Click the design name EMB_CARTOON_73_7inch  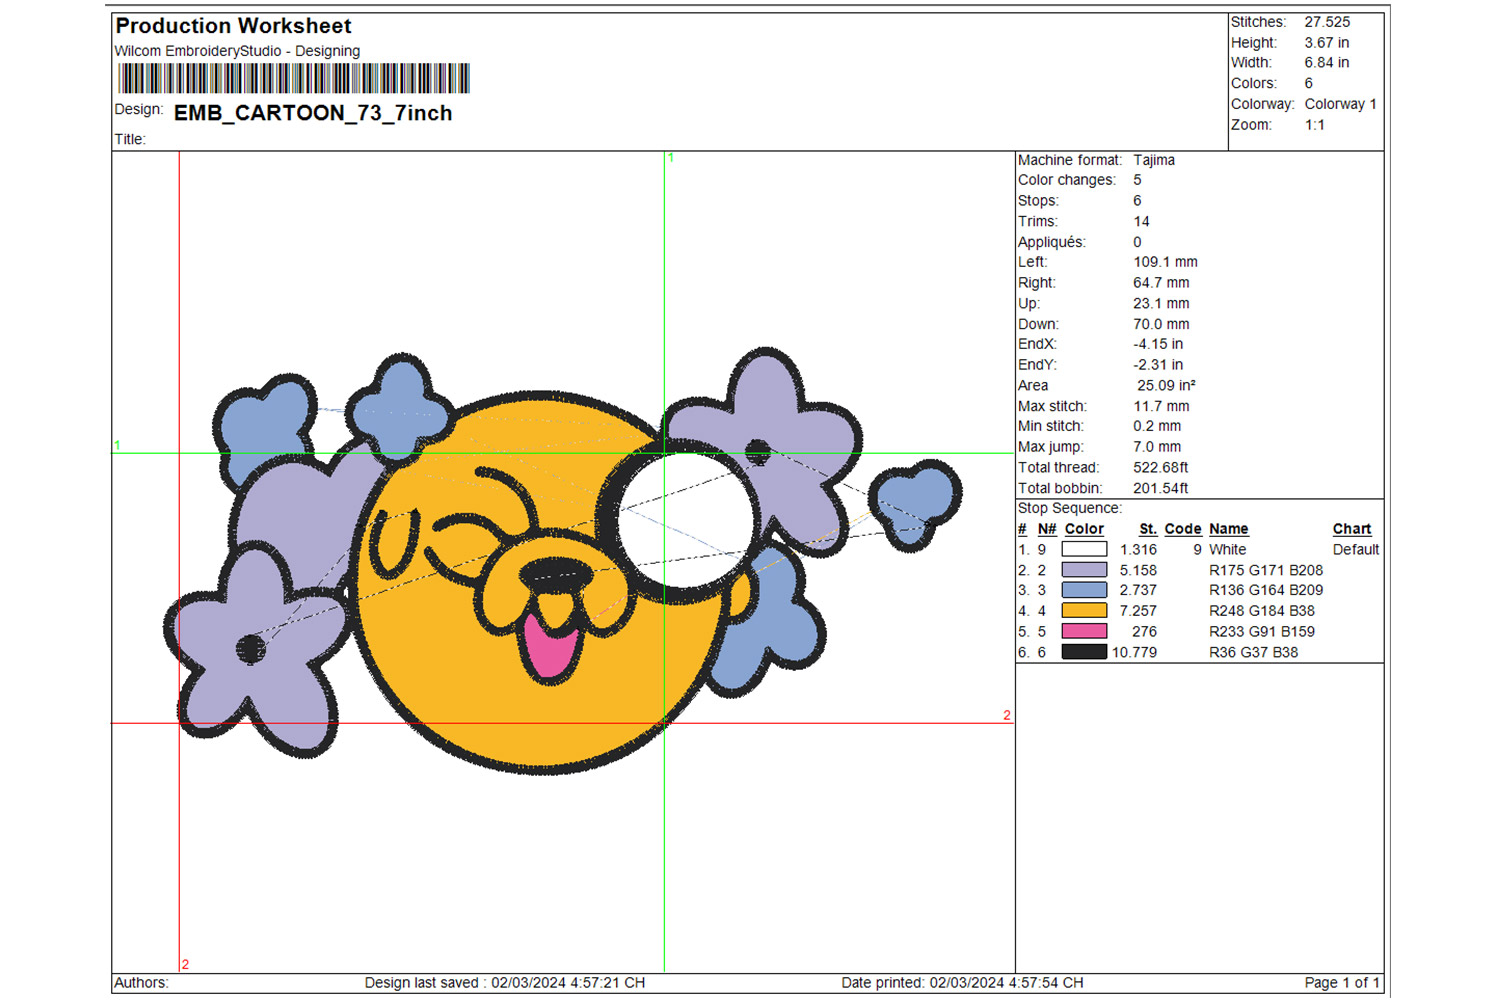pyautogui.click(x=313, y=113)
